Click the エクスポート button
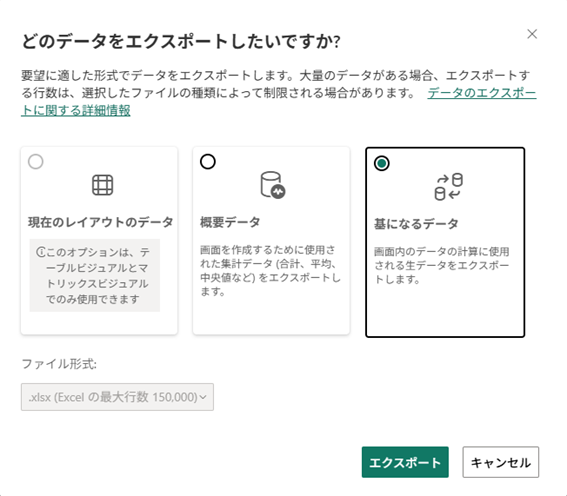 pos(405,462)
